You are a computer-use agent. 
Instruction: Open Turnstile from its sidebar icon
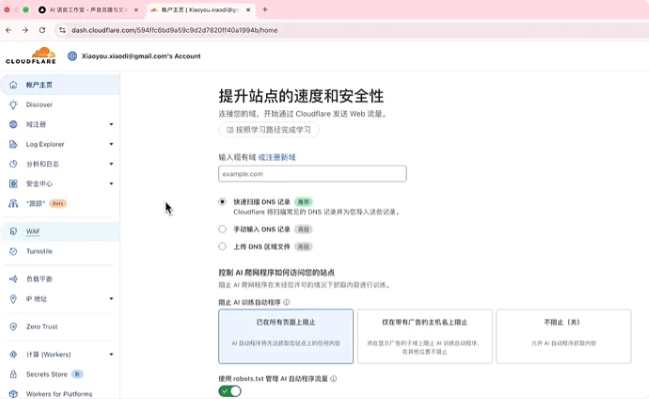13,251
